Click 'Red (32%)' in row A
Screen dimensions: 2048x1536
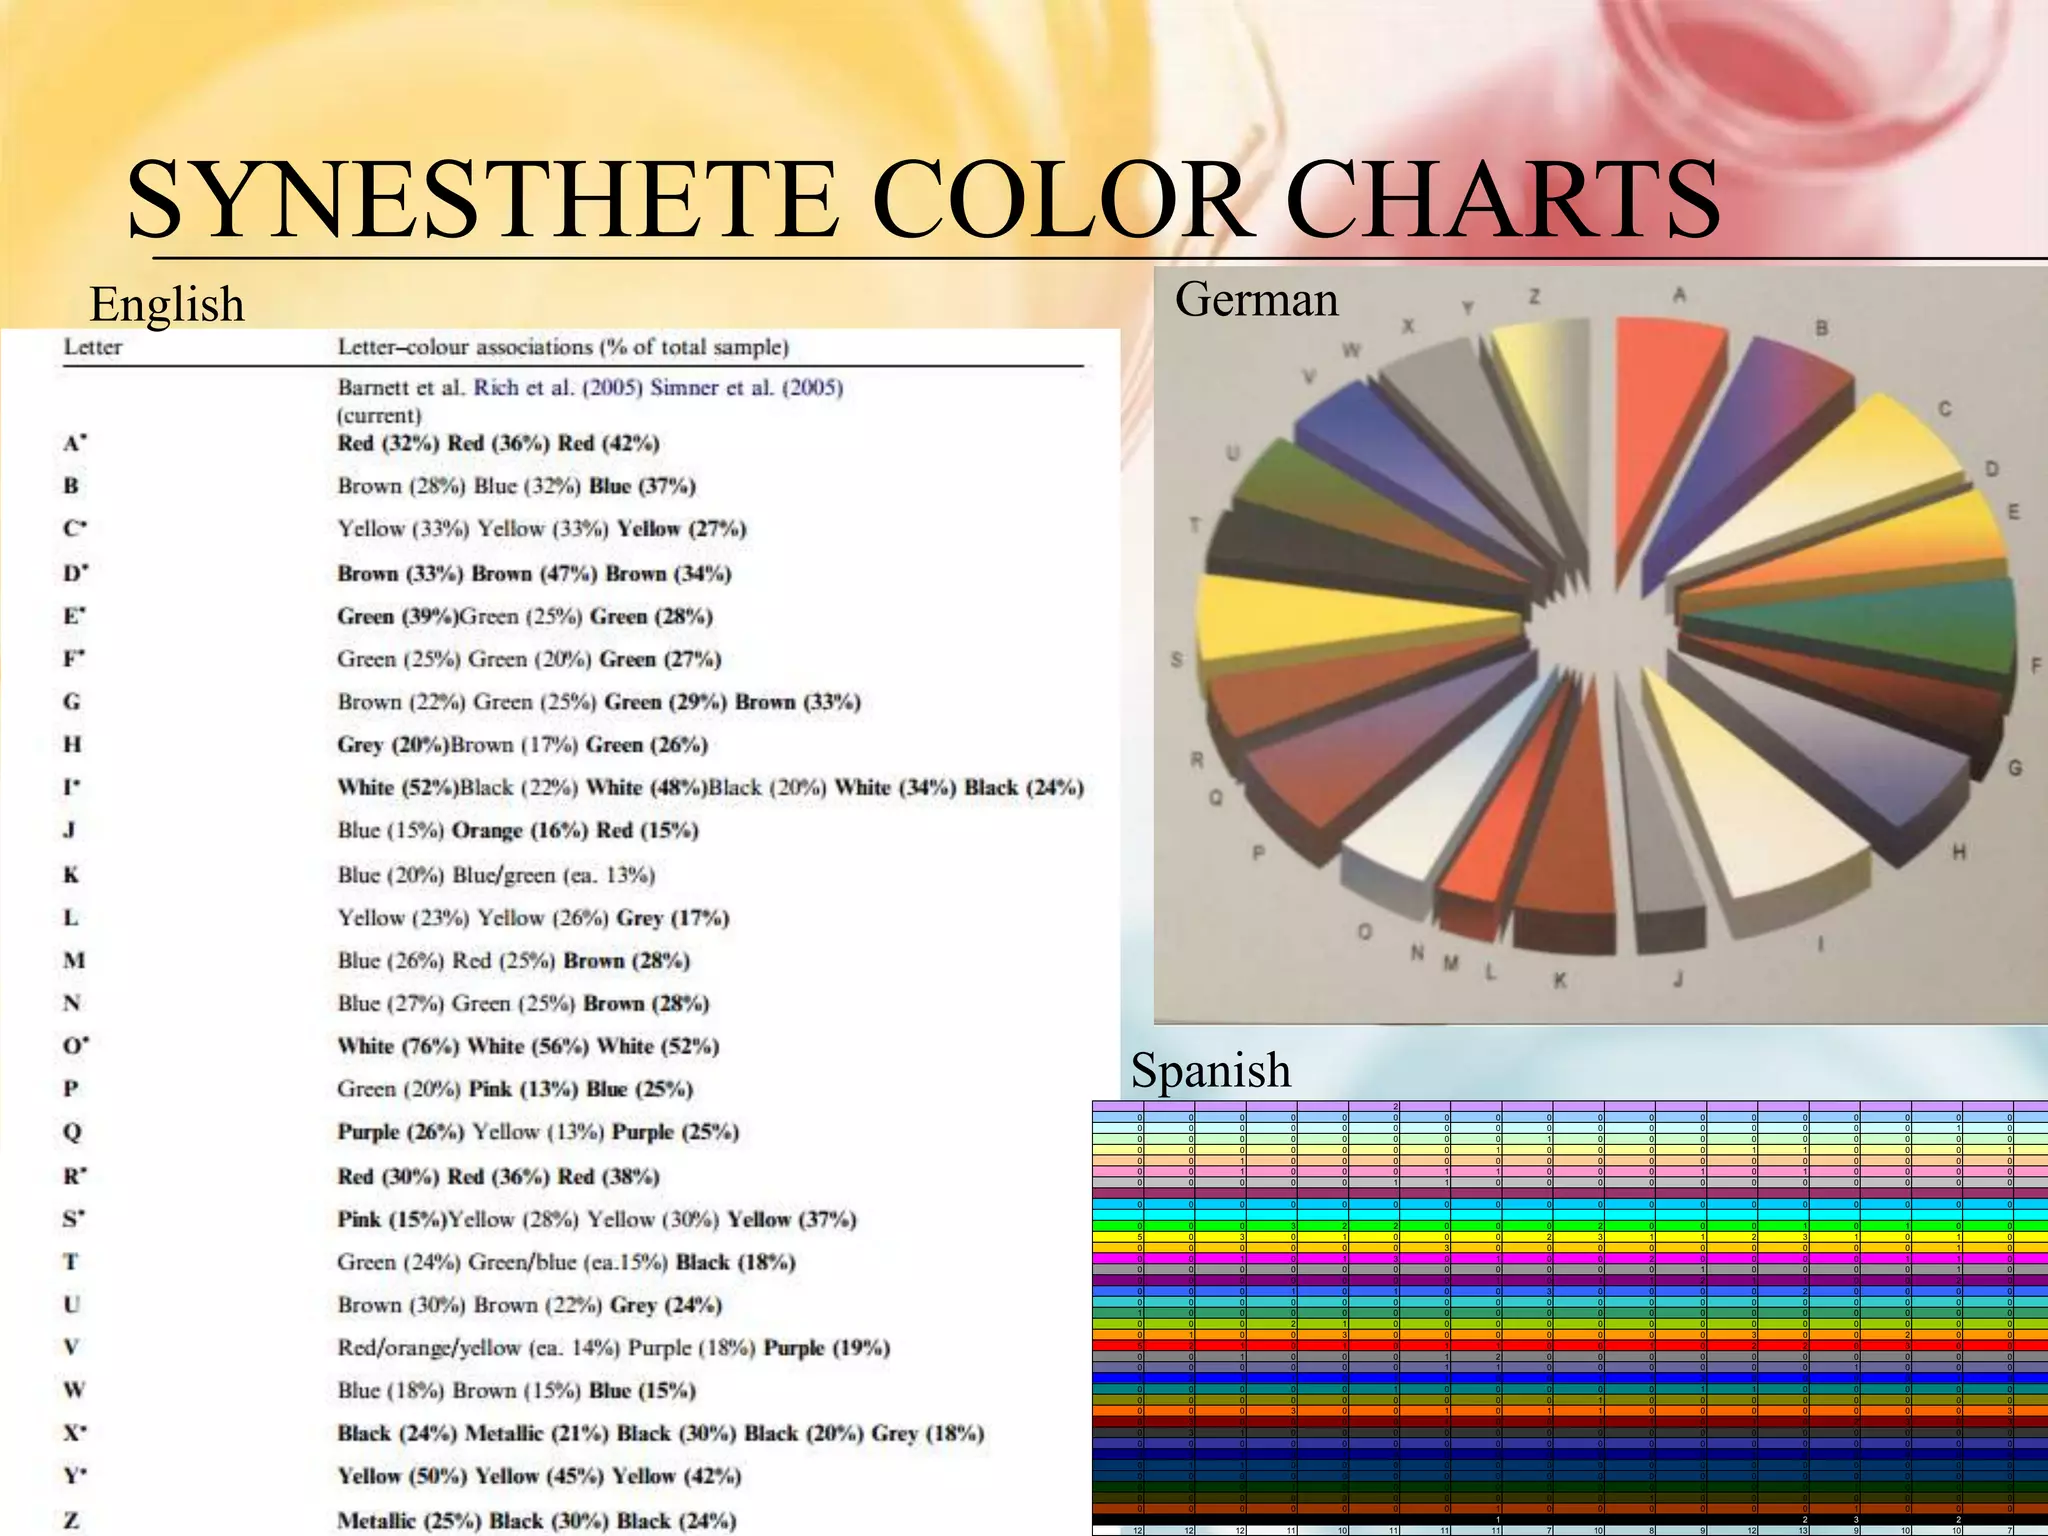click(388, 443)
